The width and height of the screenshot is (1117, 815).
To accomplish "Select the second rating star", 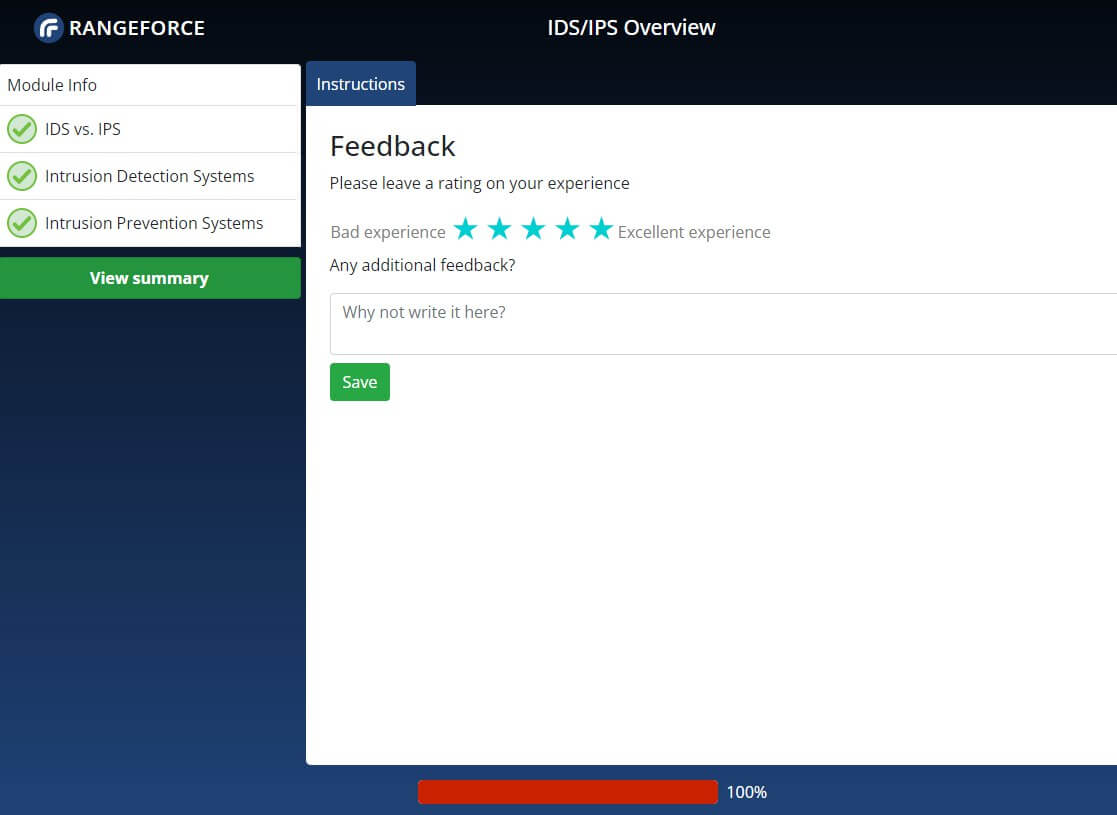I will click(499, 230).
